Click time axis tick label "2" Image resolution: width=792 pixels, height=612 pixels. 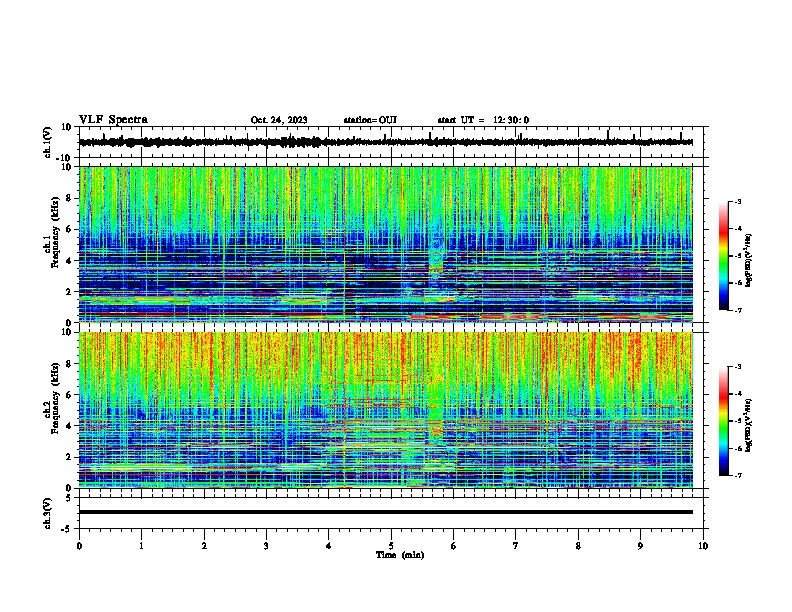click(204, 546)
